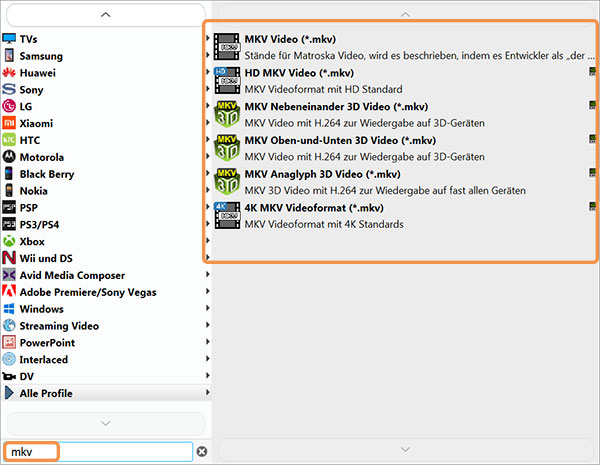The width and height of the screenshot is (600, 465).
Task: Clear the mkv search text
Action: click(x=202, y=452)
